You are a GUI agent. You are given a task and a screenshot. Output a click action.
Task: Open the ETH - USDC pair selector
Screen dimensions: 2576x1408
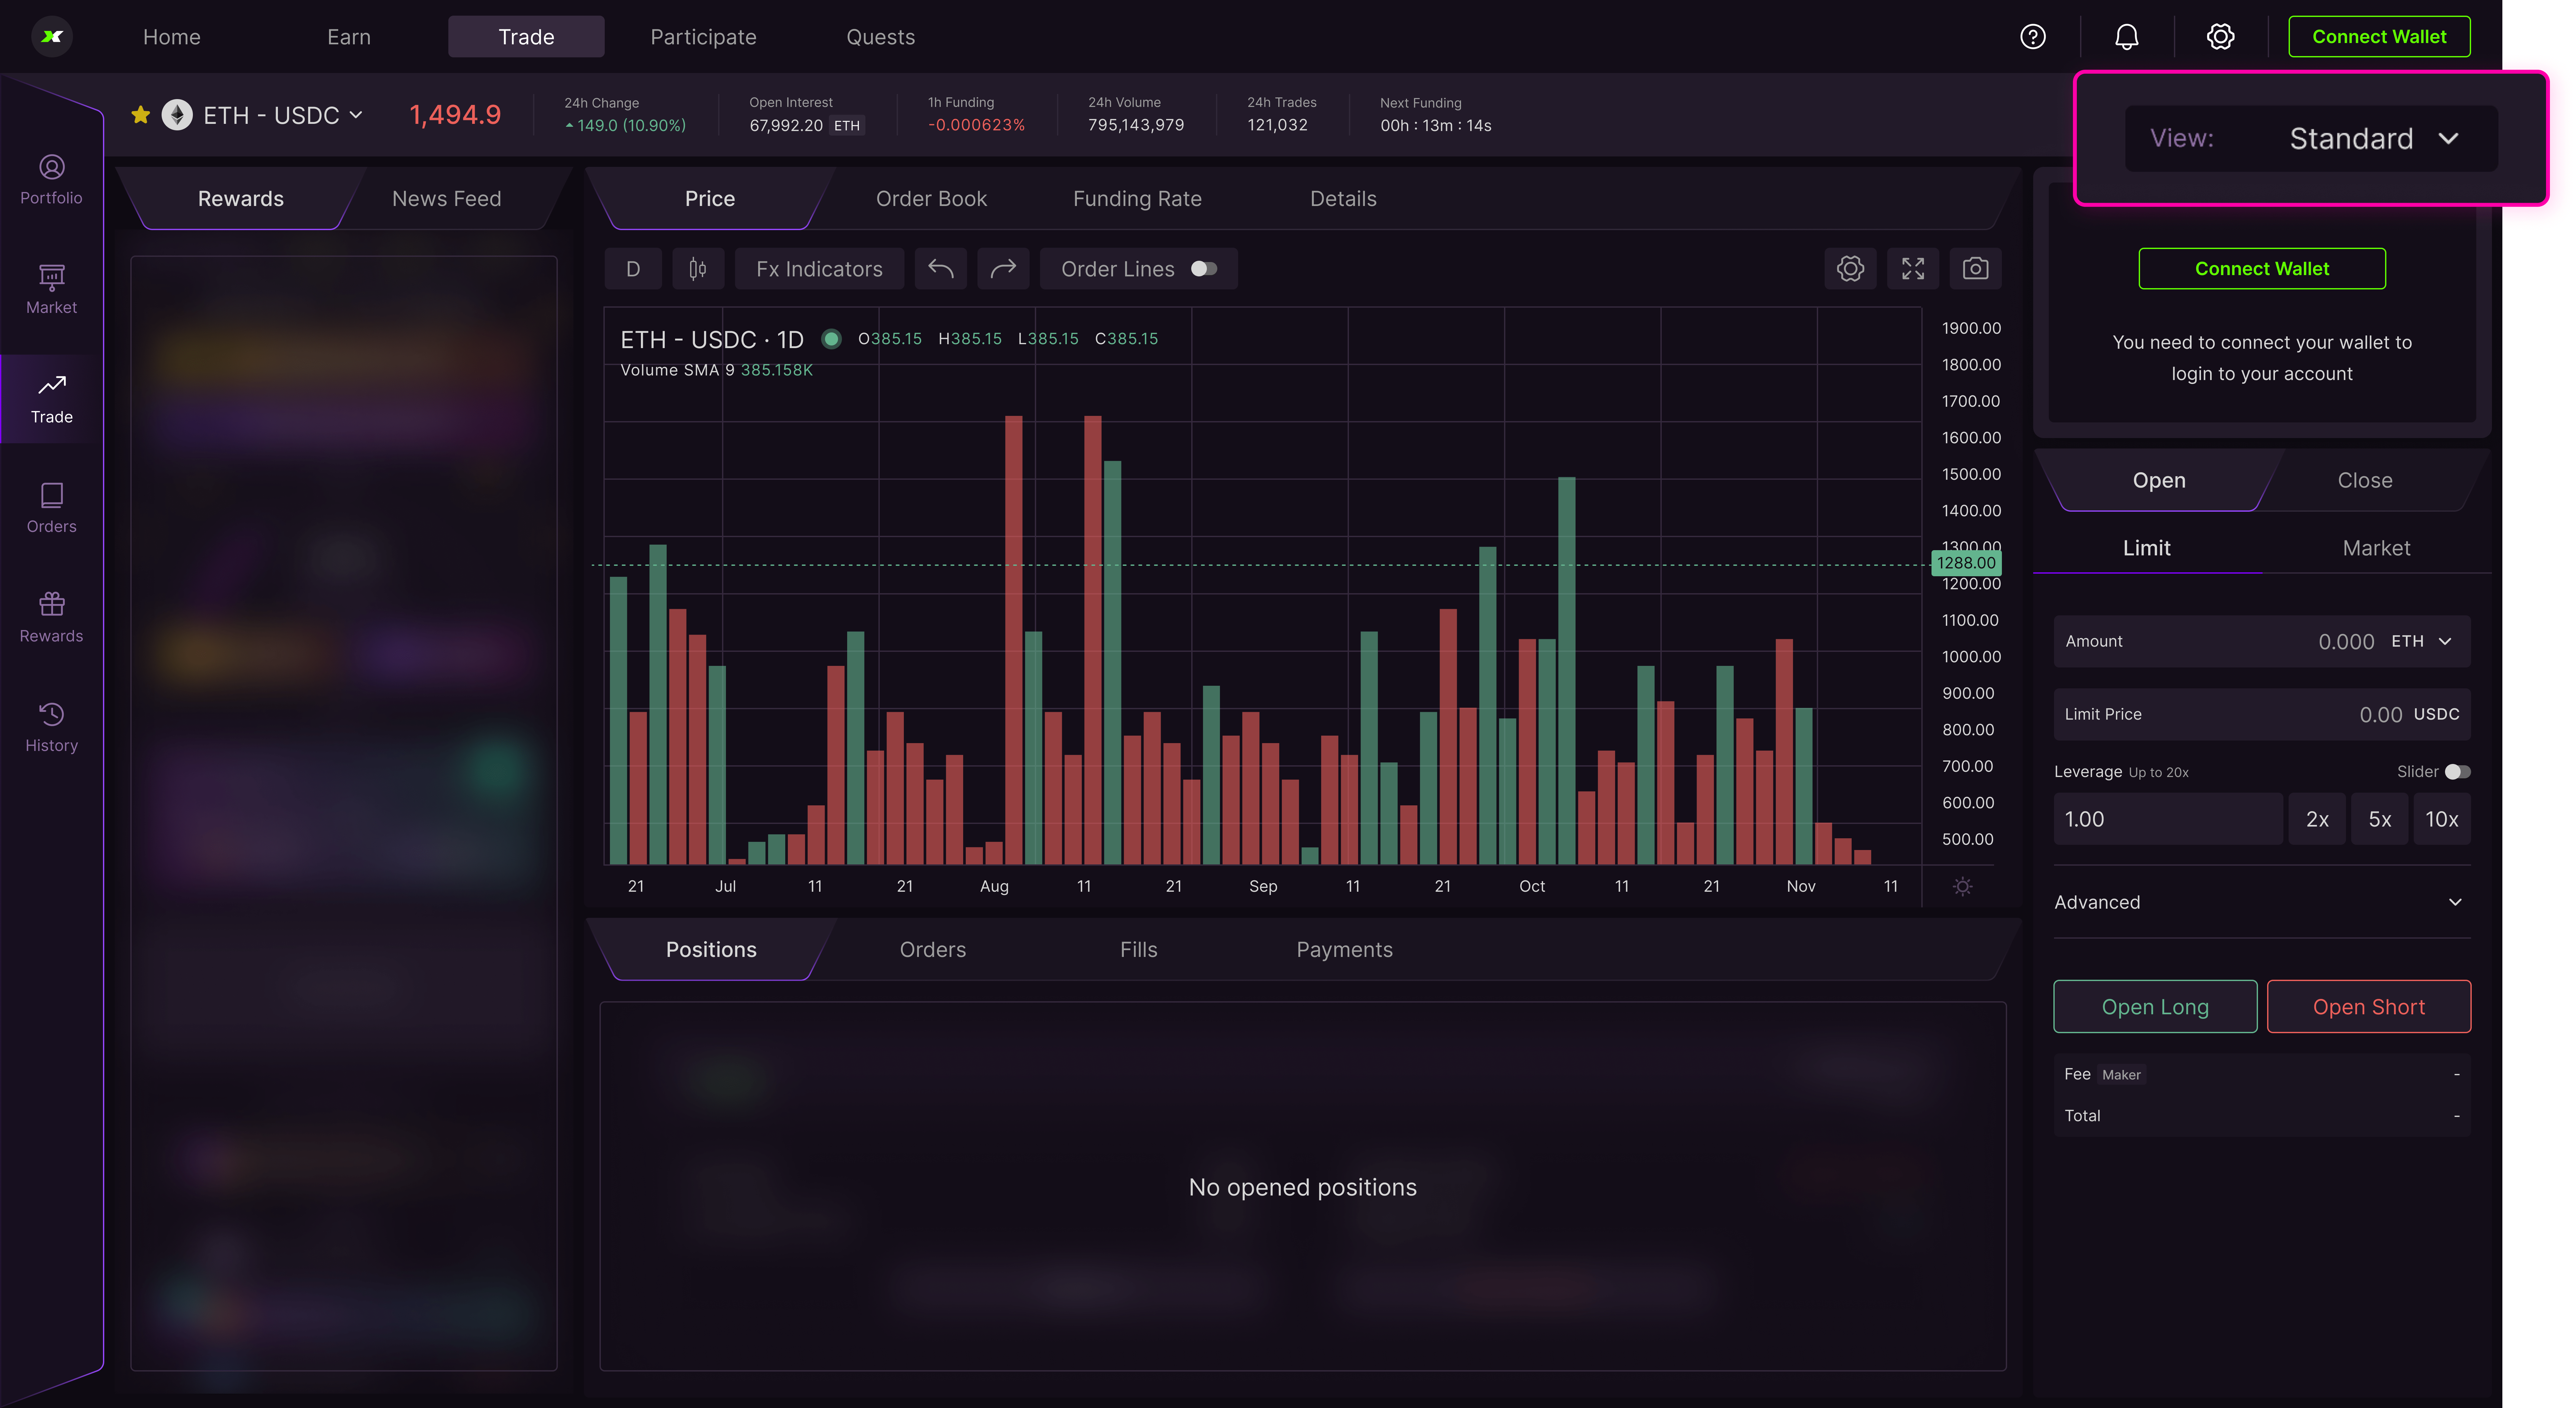tap(283, 115)
